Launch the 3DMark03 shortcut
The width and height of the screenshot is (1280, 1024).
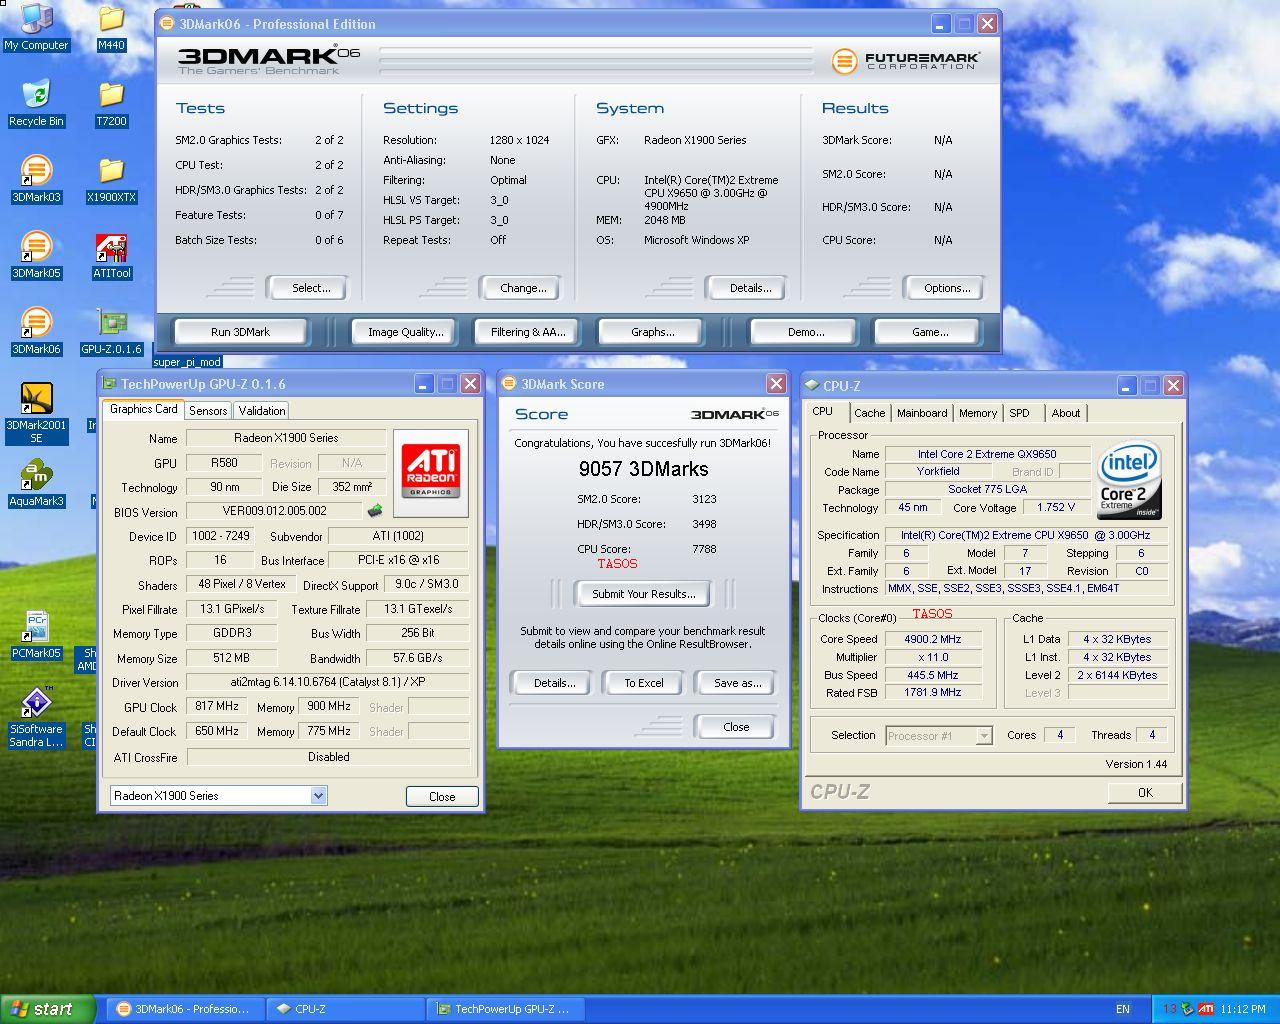coord(36,179)
